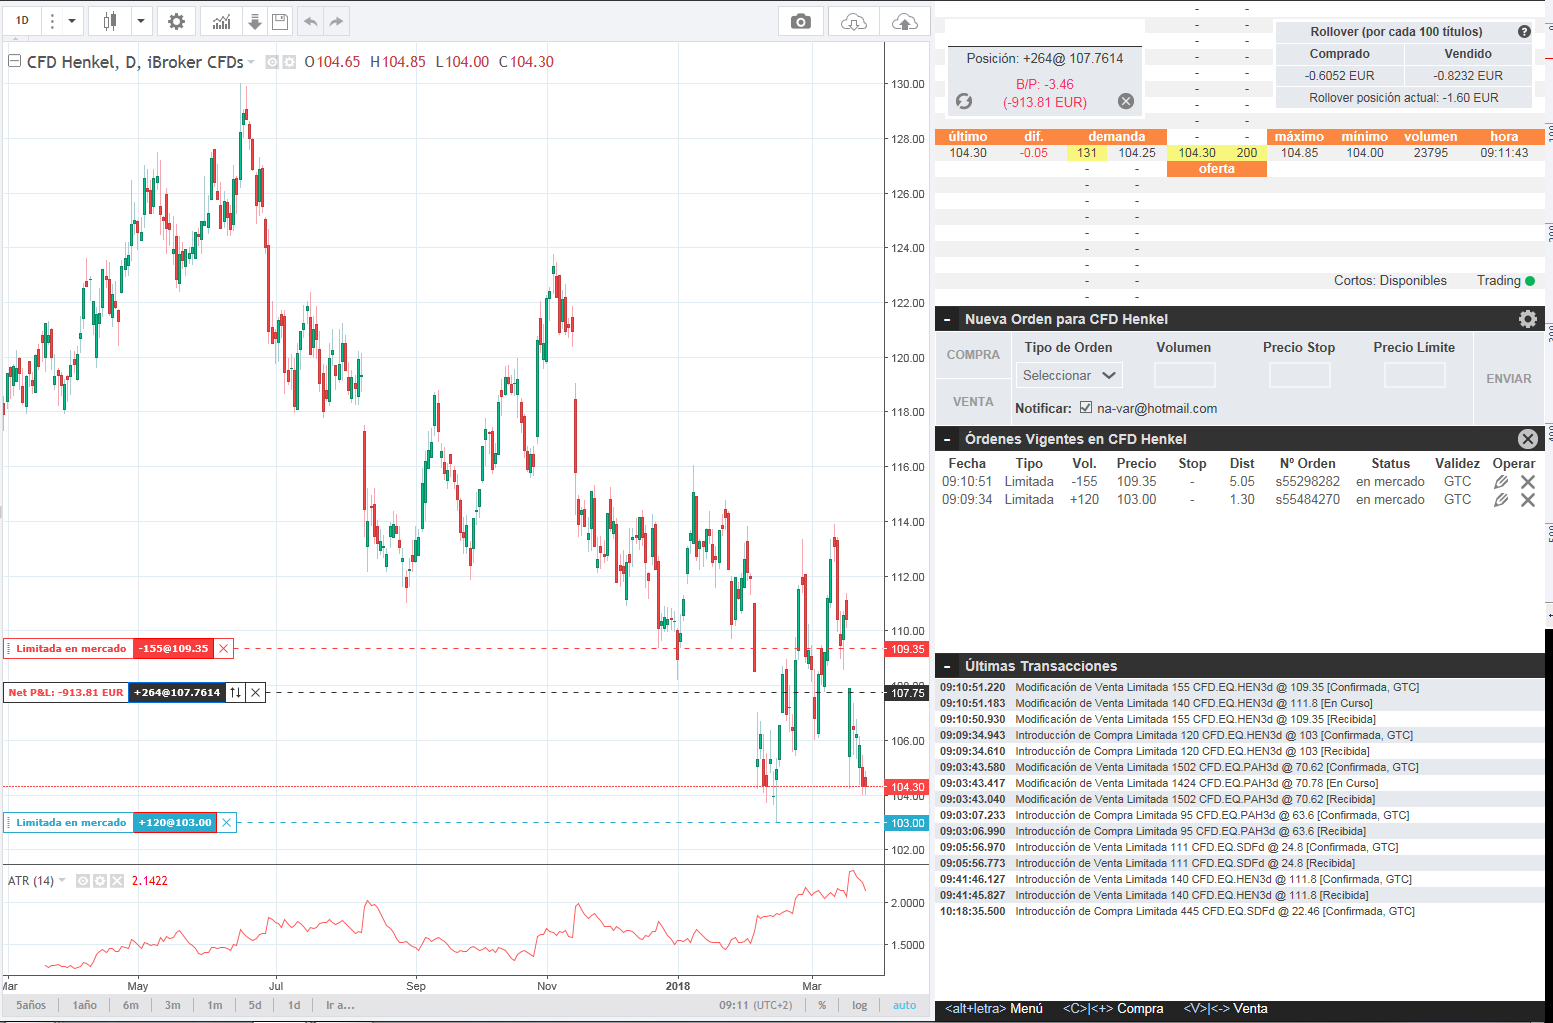Open the rollover help question mark
Screen dimensions: 1553x1023
[x=1524, y=32]
